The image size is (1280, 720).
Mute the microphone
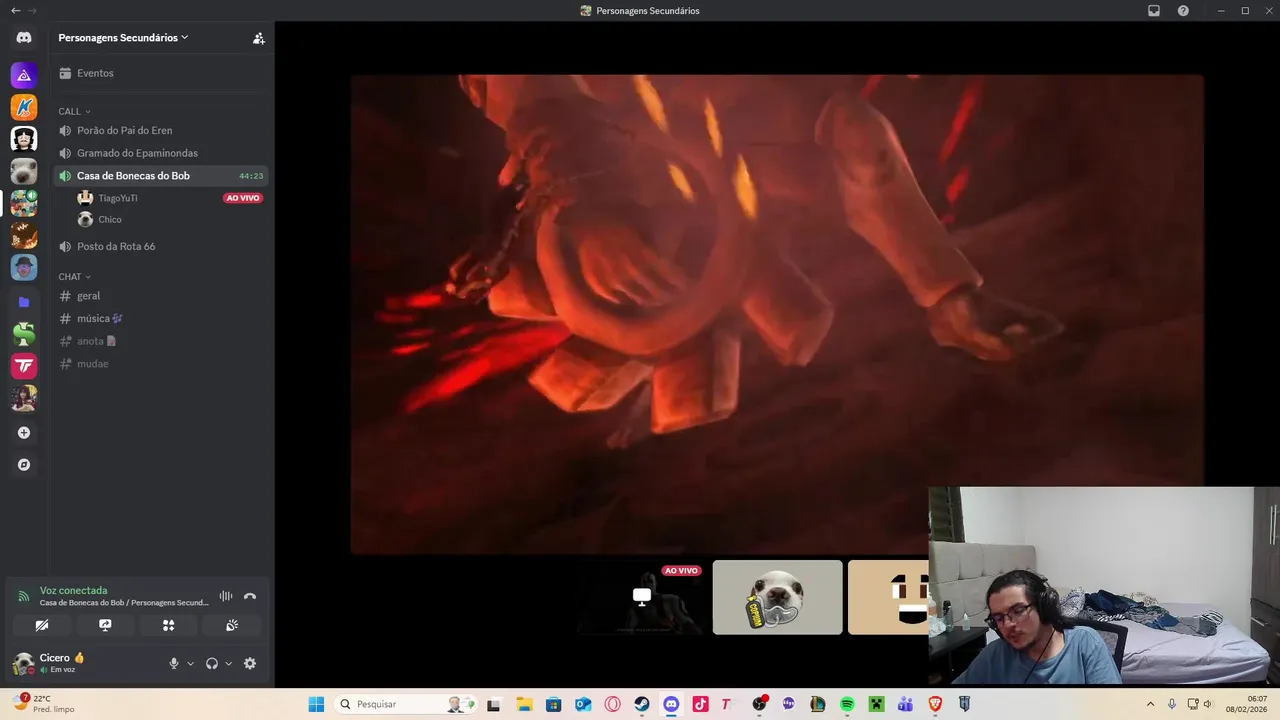pyautogui.click(x=174, y=663)
